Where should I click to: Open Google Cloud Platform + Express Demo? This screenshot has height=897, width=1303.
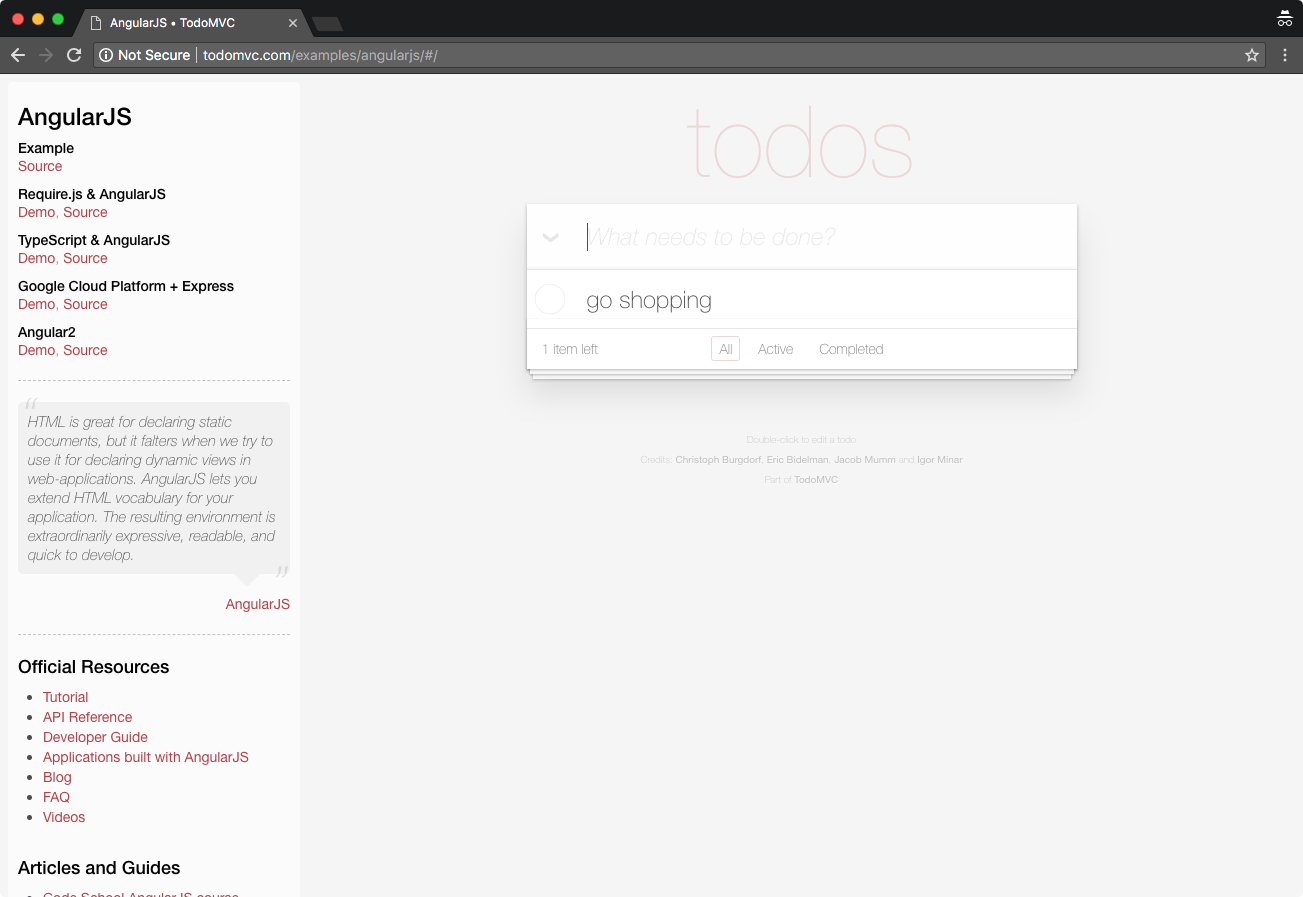36,304
